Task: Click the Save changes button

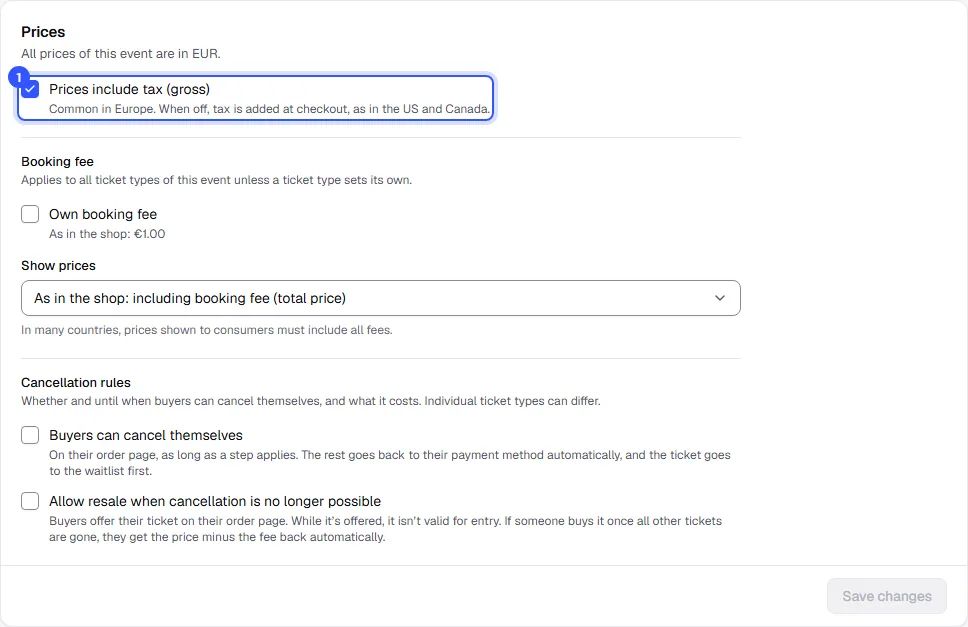Action: coord(887,596)
